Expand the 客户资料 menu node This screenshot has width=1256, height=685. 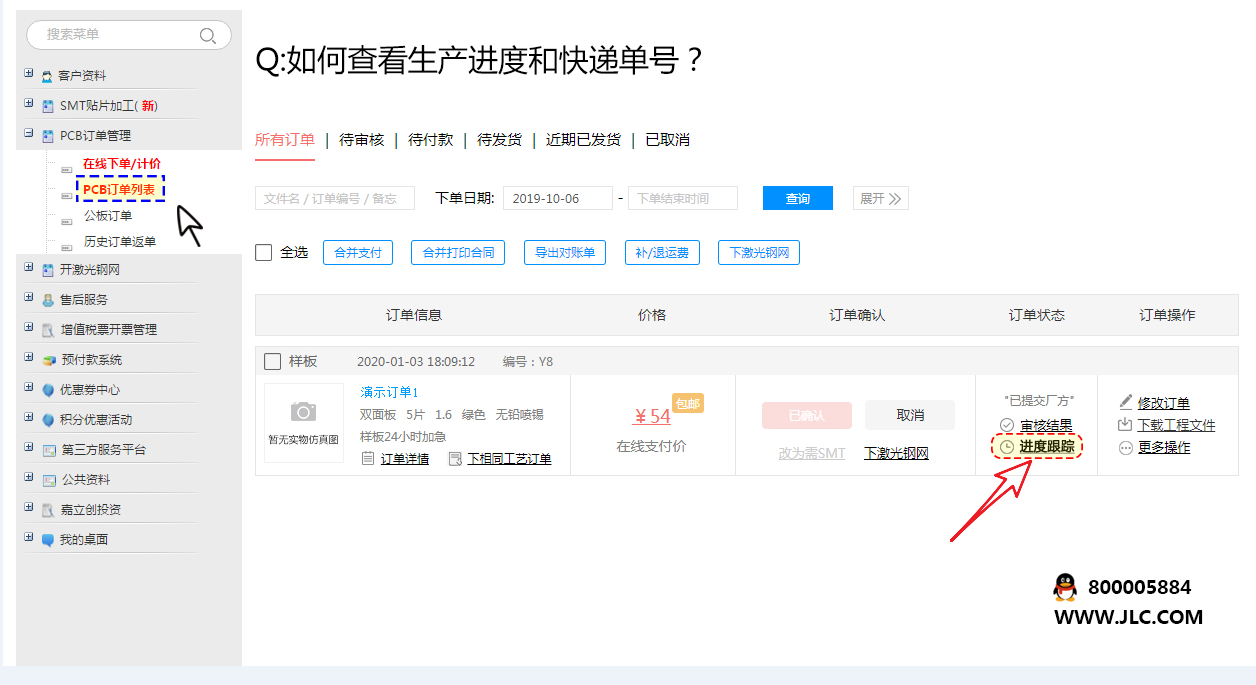pos(29,74)
